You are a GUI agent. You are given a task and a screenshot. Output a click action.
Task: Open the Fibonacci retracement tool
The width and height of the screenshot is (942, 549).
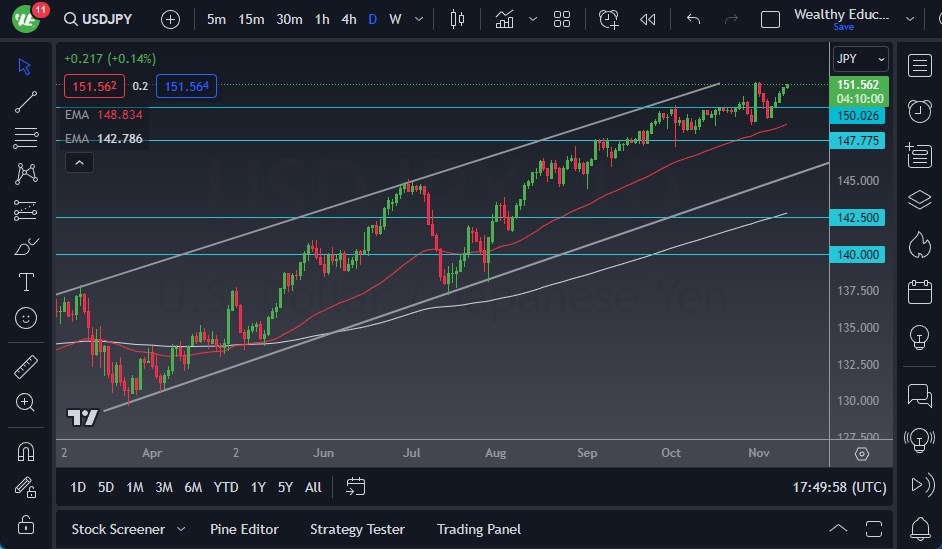pyautogui.click(x=26, y=137)
